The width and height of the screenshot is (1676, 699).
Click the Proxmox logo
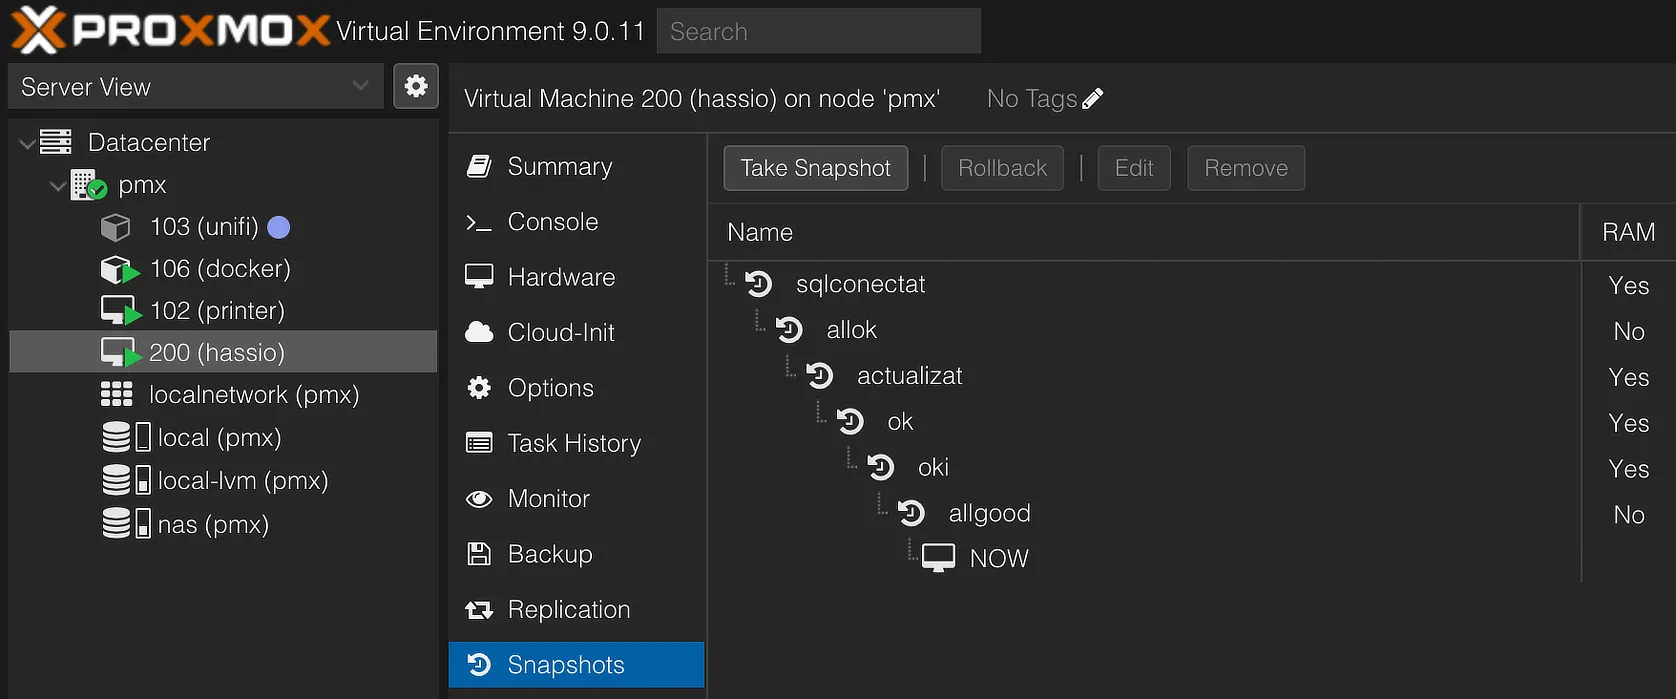coord(170,30)
